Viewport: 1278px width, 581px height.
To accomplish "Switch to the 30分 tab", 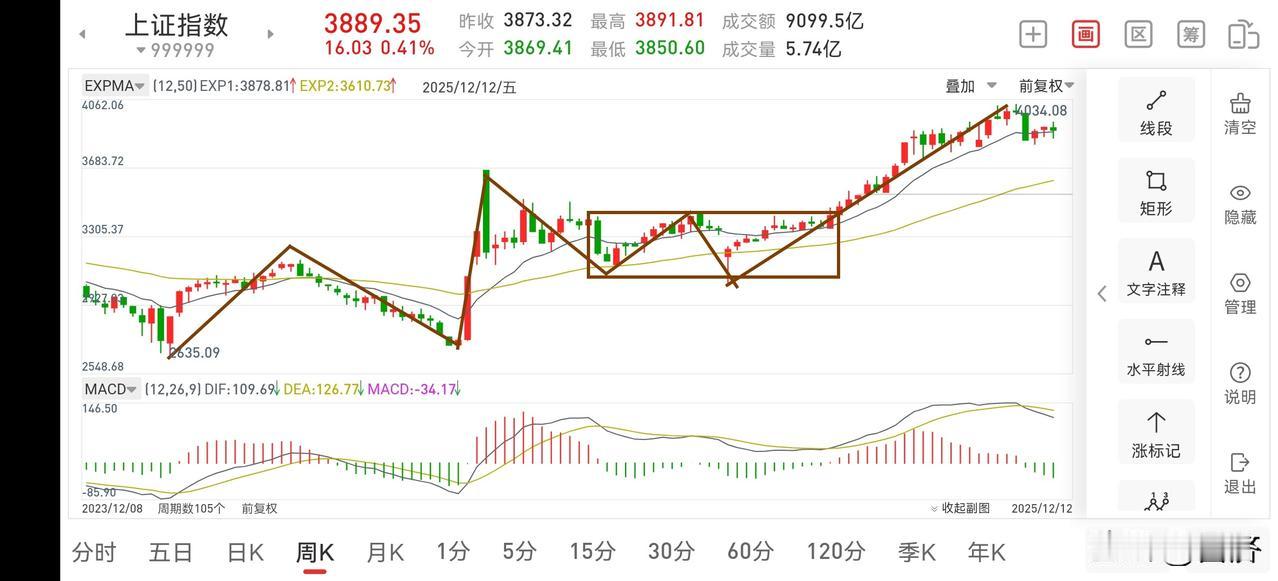I will (x=671, y=551).
